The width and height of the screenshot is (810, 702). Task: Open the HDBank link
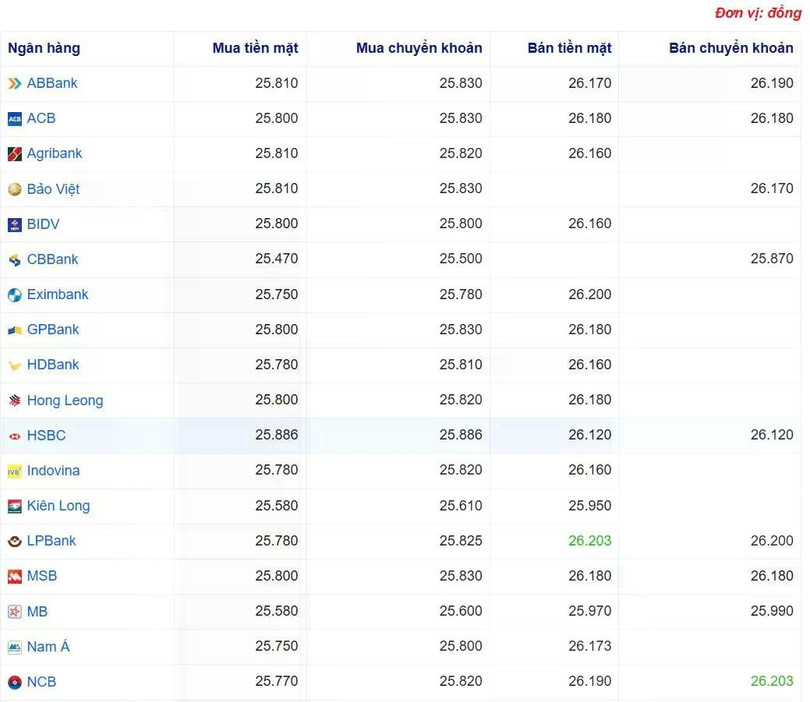tap(53, 365)
